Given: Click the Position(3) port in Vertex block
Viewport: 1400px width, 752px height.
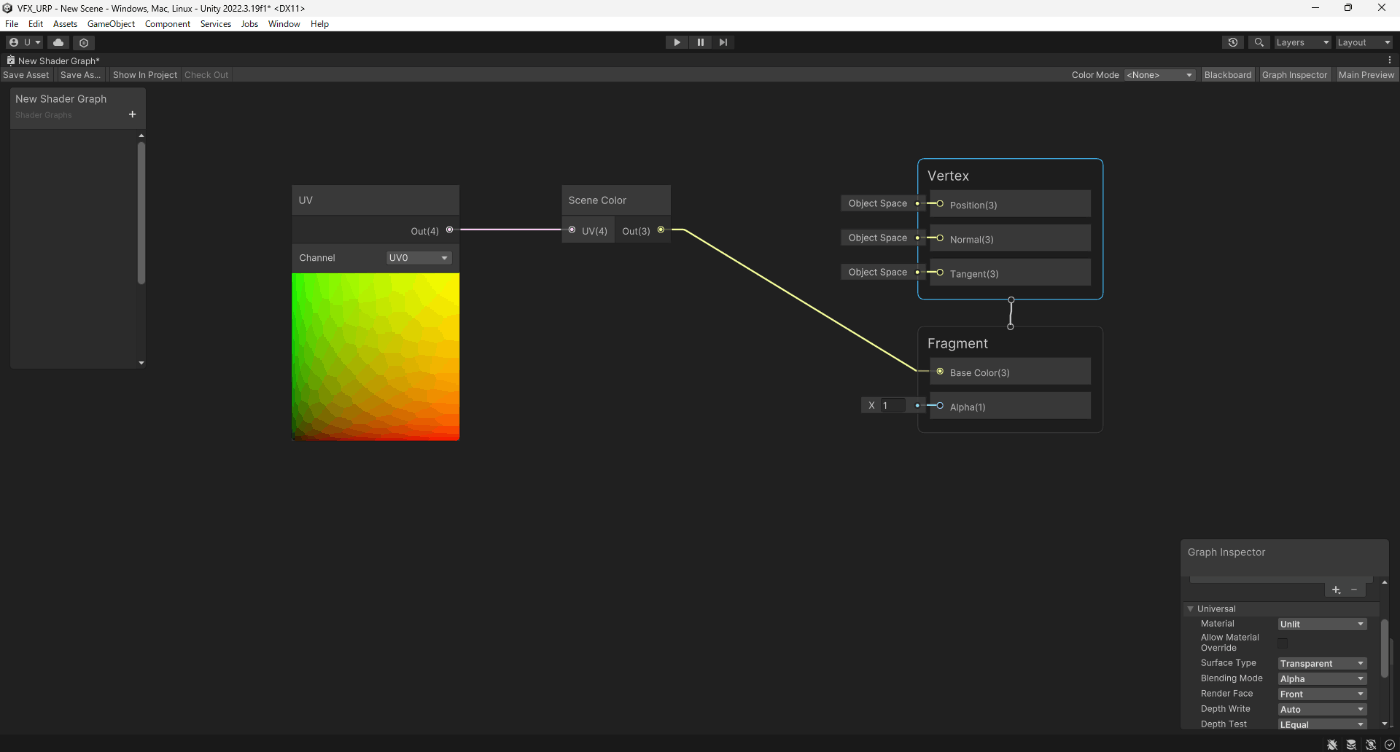Looking at the screenshot, I should (940, 204).
